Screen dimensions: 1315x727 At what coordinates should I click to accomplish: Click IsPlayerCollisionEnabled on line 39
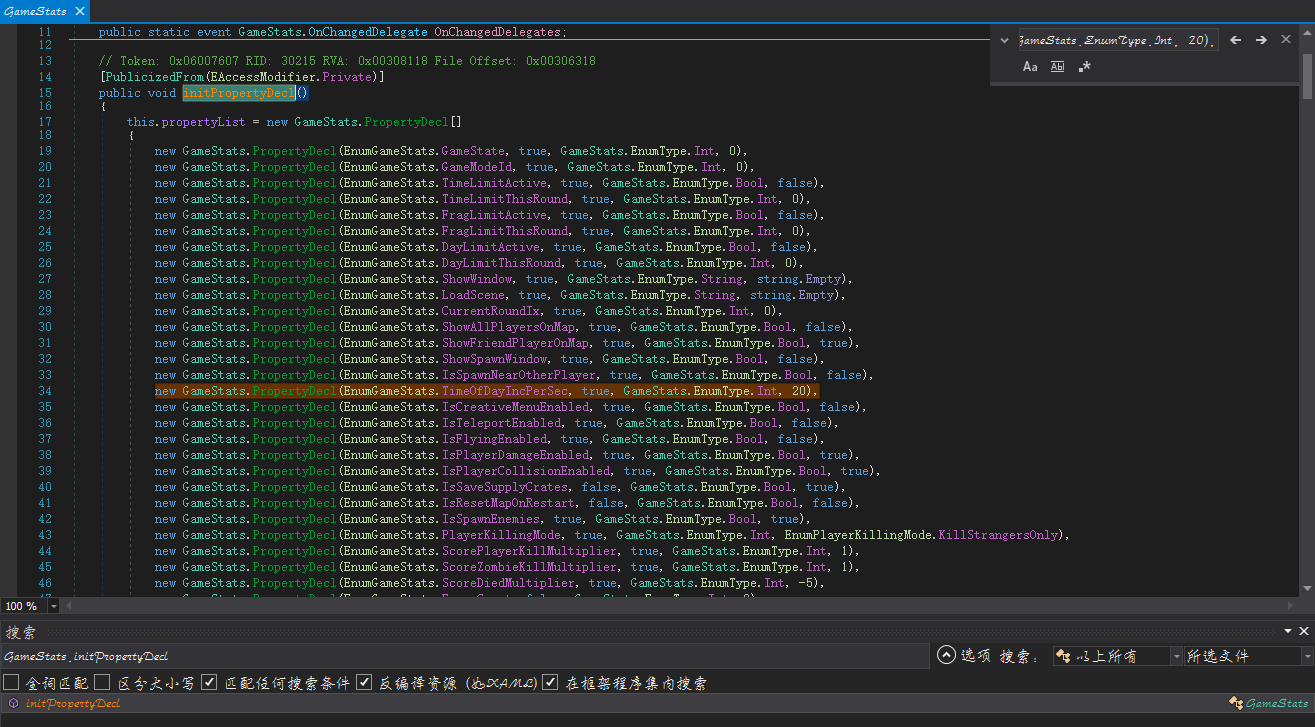(x=525, y=470)
